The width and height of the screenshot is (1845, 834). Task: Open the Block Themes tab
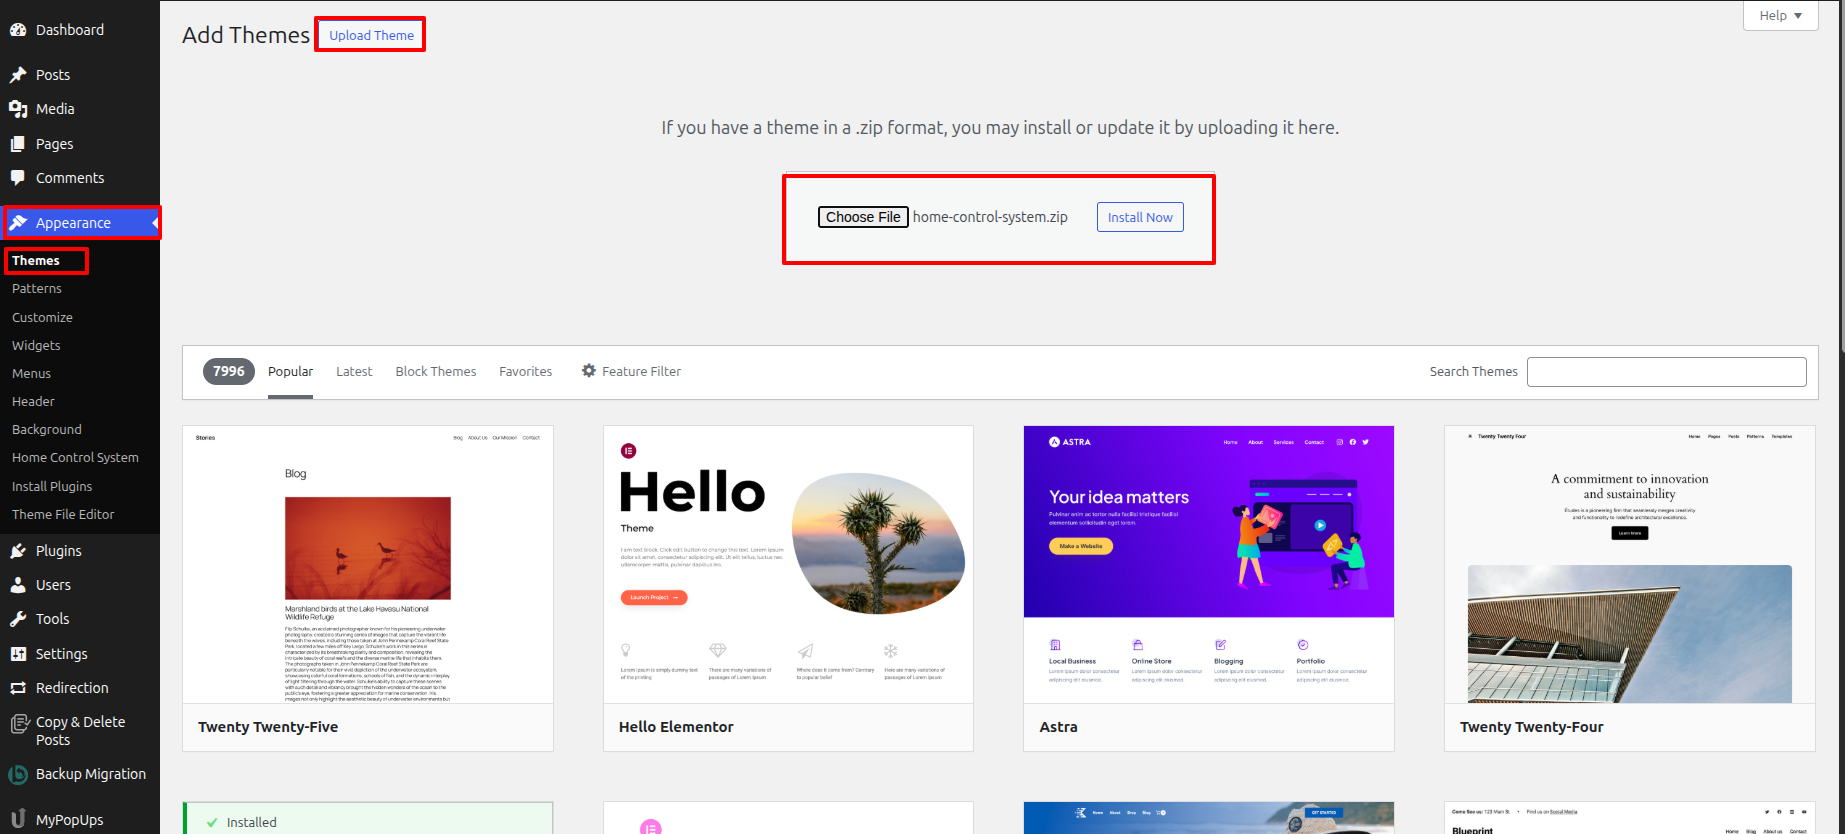(436, 371)
